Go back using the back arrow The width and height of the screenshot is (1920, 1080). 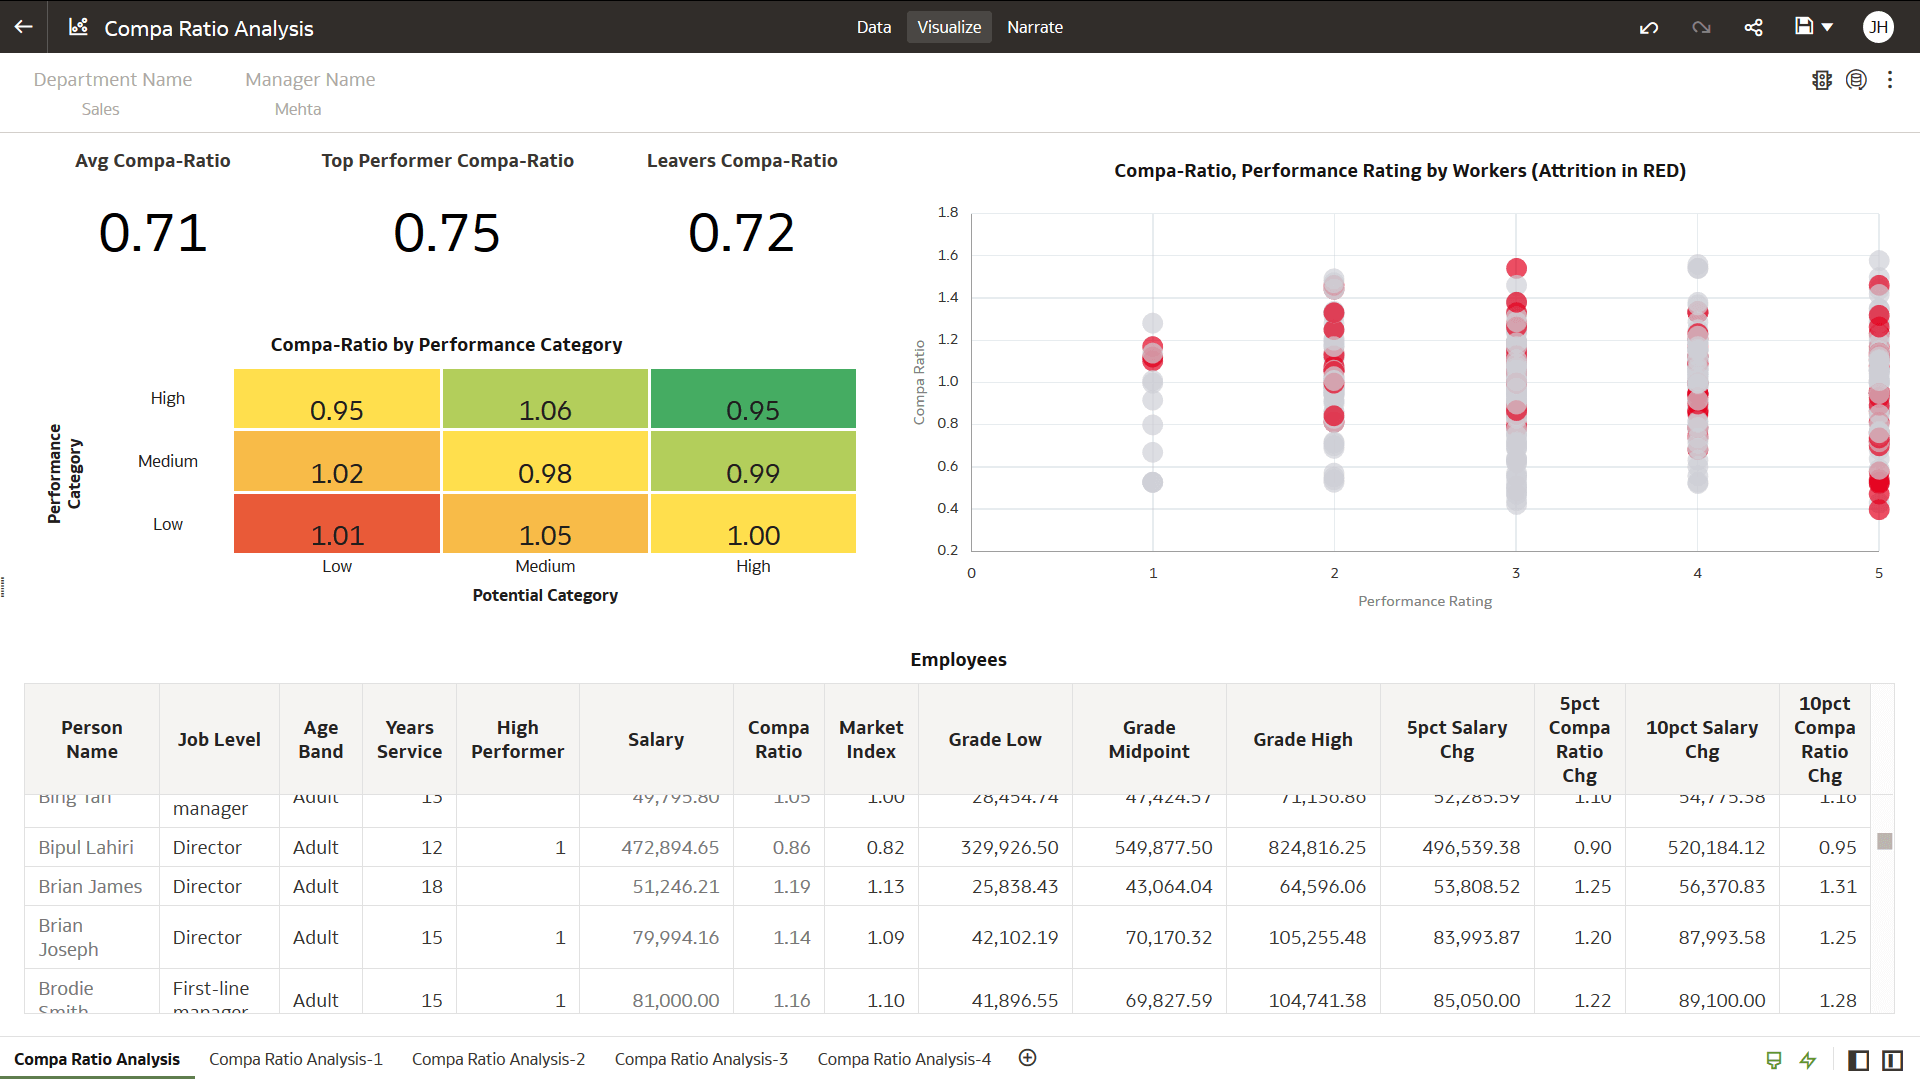pyautogui.click(x=23, y=27)
